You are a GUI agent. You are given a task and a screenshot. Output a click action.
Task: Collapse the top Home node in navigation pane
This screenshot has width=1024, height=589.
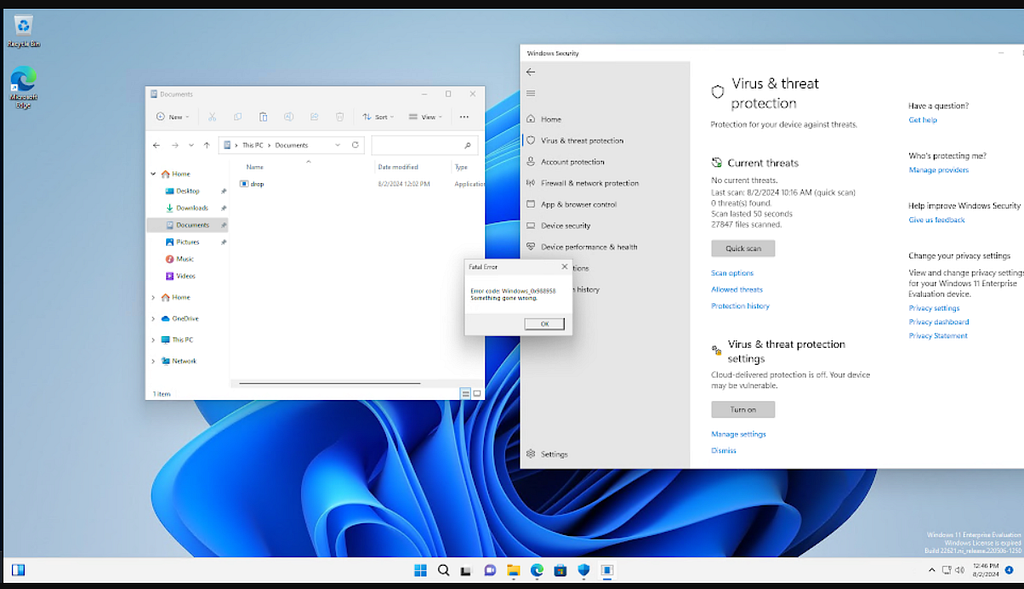(x=153, y=174)
